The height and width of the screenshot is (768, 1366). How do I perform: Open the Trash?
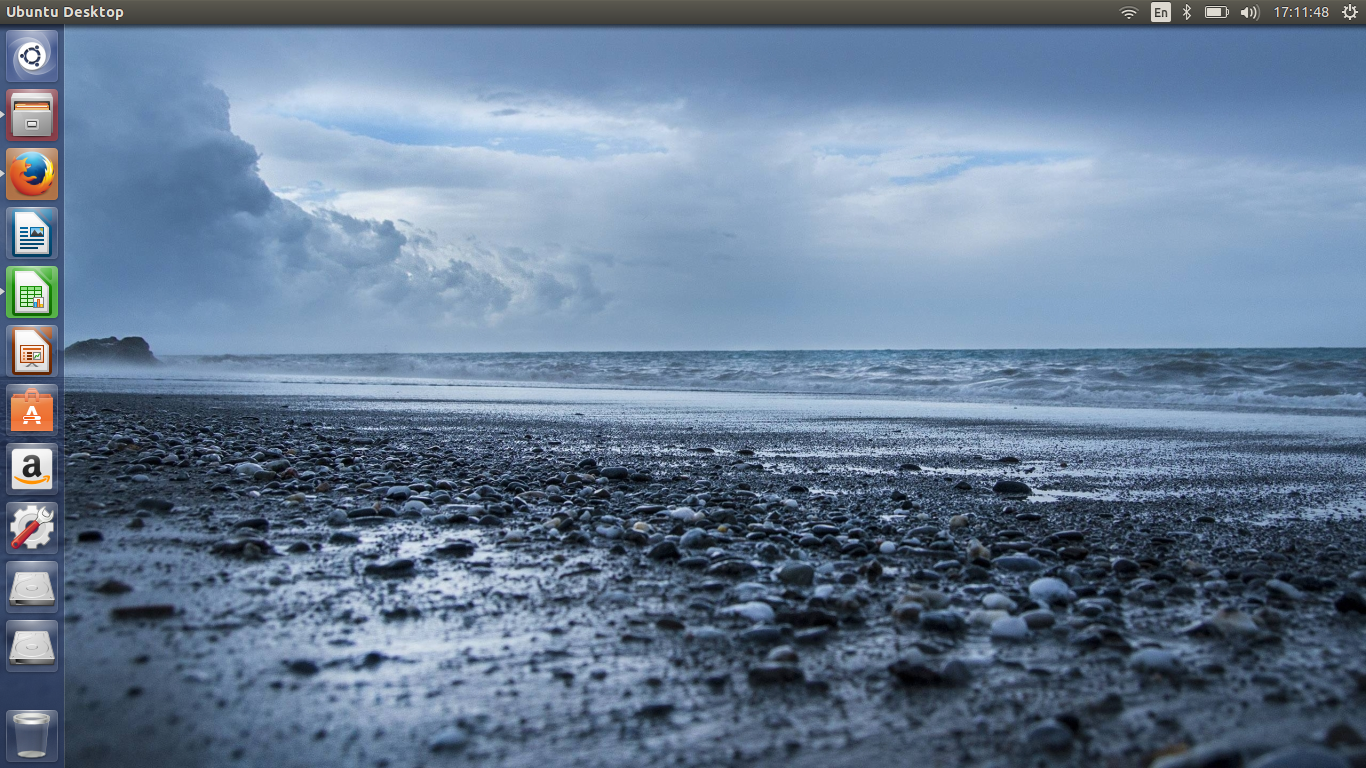point(32,736)
